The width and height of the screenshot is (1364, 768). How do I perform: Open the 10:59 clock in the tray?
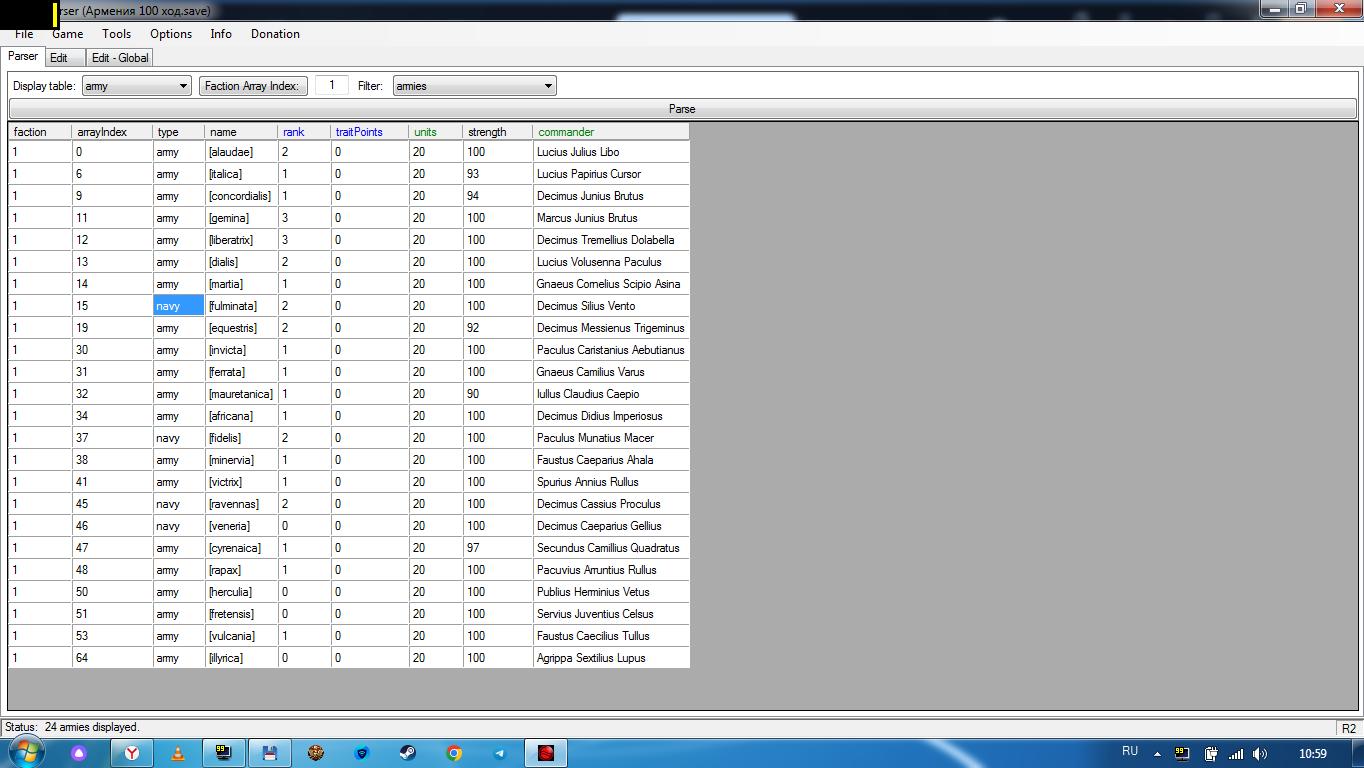[1312, 754]
